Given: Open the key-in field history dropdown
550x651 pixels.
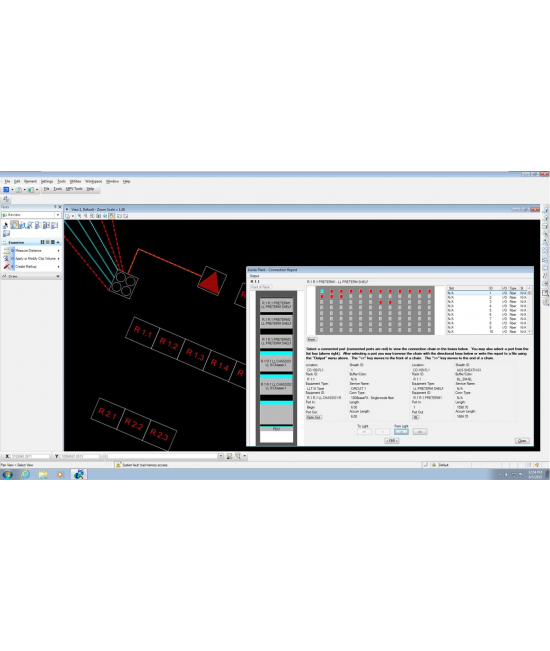Looking at the screenshot, I should pos(221,456).
